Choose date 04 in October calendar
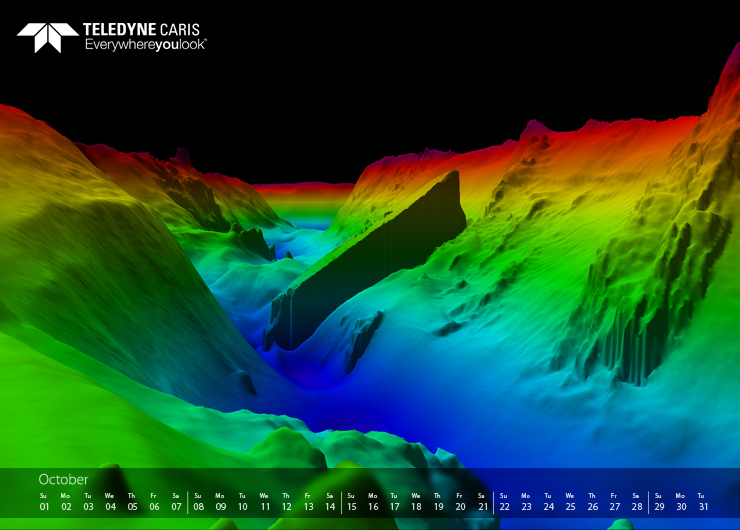Viewport: 740px width, 530px height. 110,506
